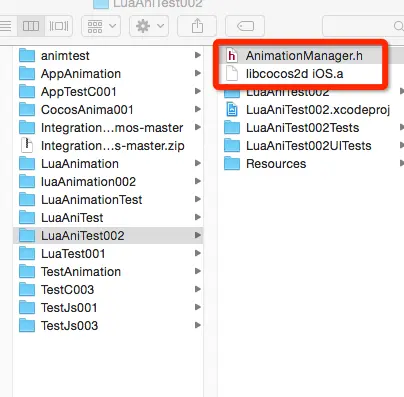Image resolution: width=404 pixels, height=397 pixels.
Task: Click the Finder search field
Action: [x=363, y=26]
